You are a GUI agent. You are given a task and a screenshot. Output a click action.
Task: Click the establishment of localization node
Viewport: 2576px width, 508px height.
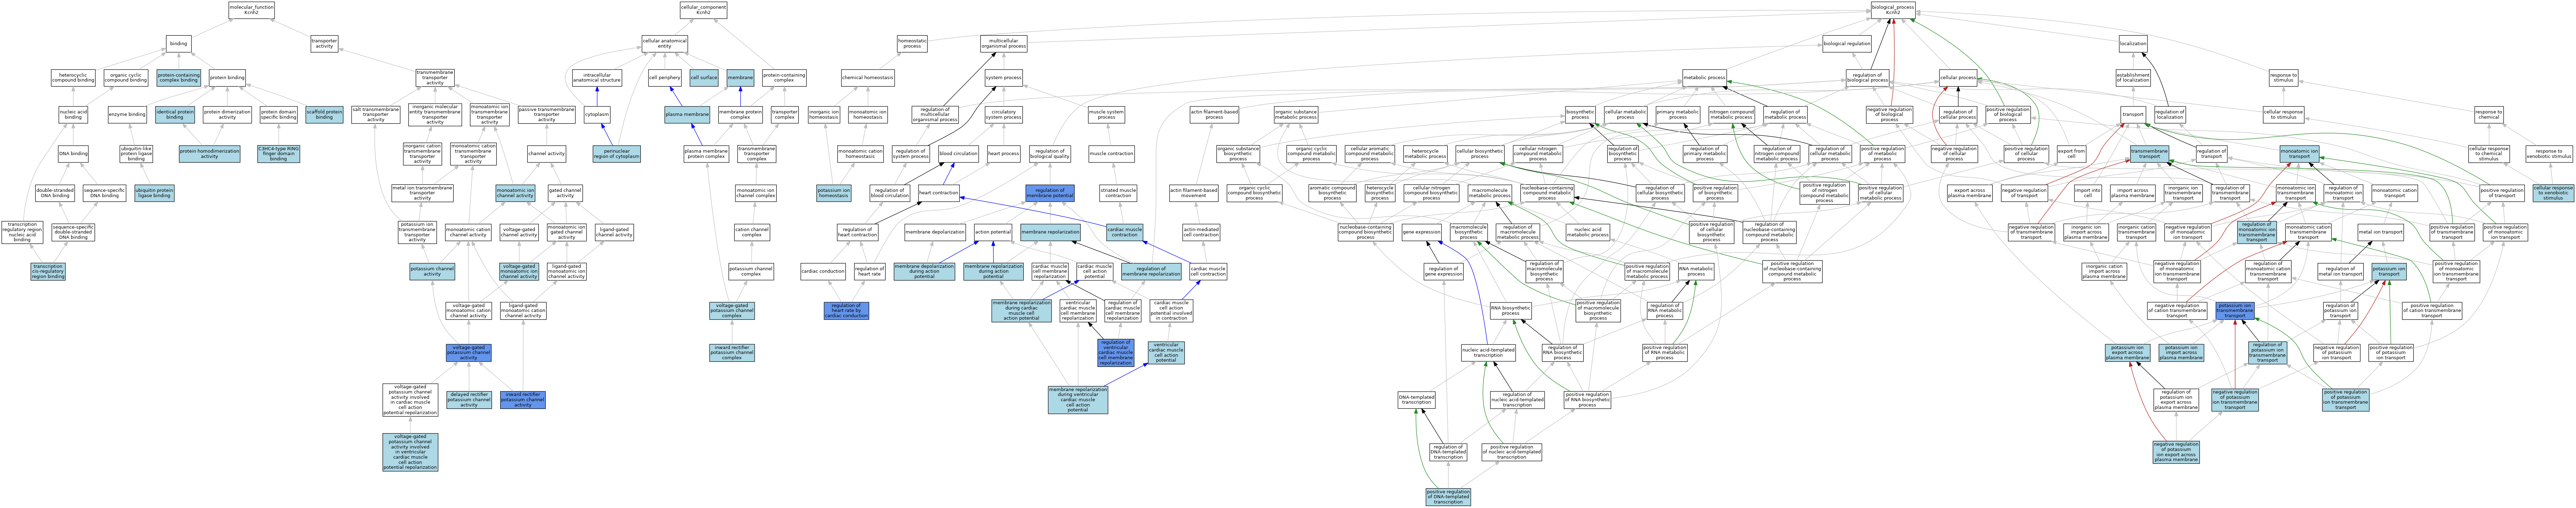[x=2133, y=78]
